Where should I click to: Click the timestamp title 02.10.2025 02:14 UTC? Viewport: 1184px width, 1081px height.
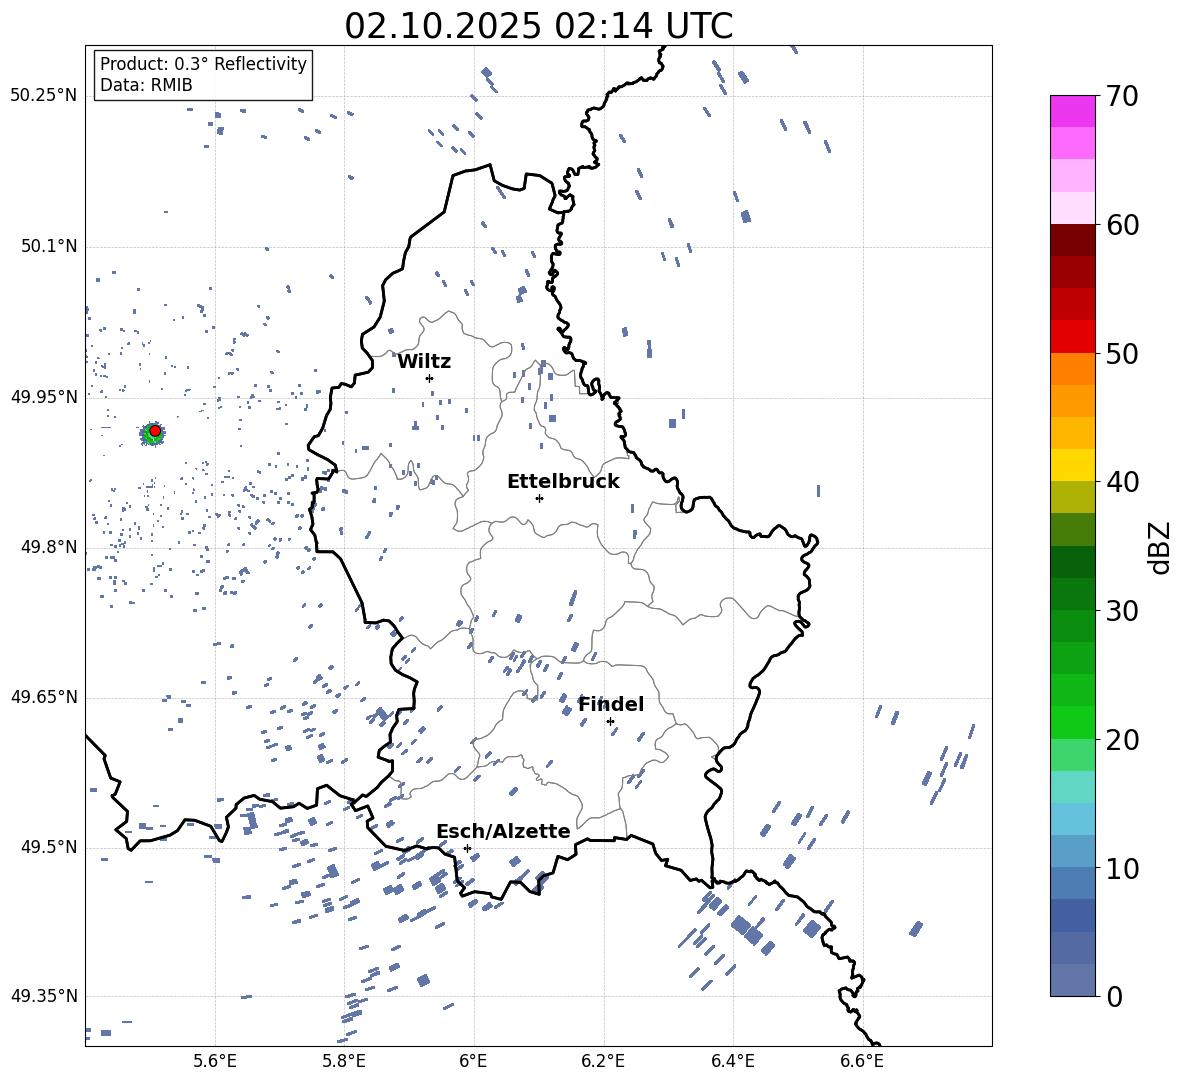[538, 26]
